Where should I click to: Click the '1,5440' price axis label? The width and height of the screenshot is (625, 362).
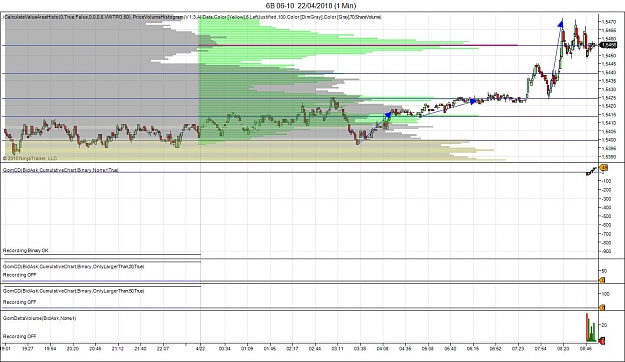pos(608,73)
